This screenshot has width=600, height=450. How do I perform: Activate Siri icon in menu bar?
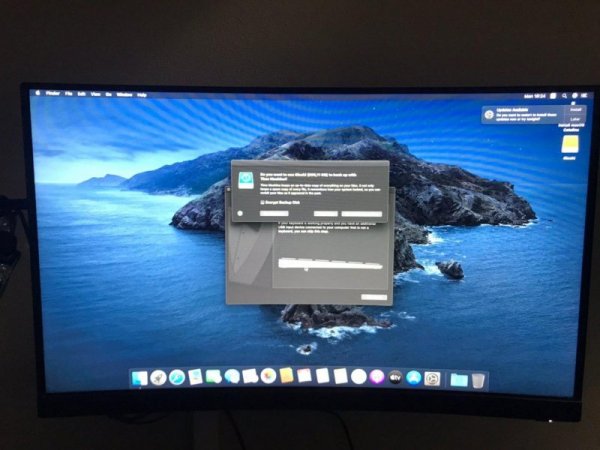(574, 96)
